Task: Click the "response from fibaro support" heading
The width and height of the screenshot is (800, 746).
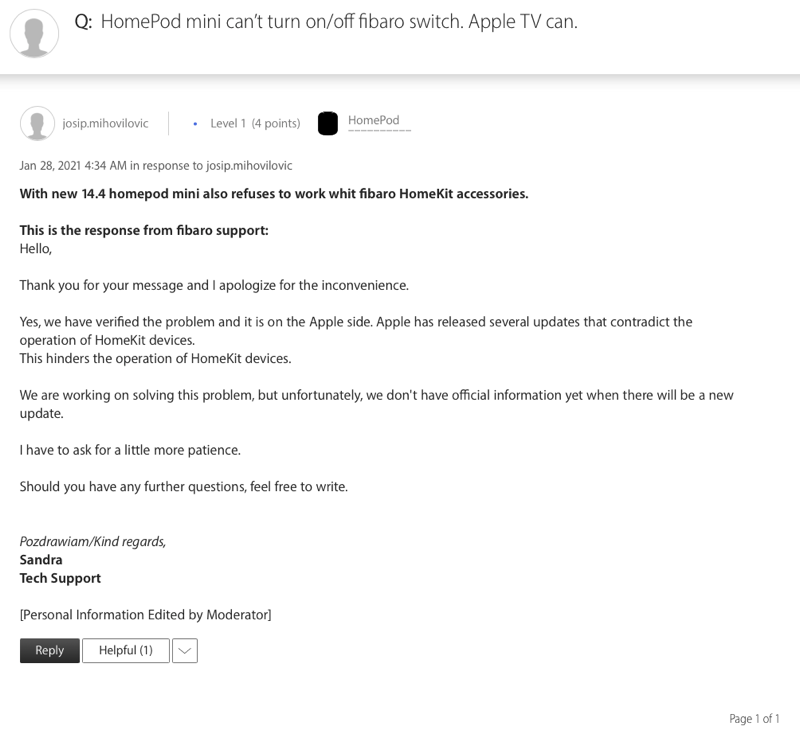Action: 144,230
